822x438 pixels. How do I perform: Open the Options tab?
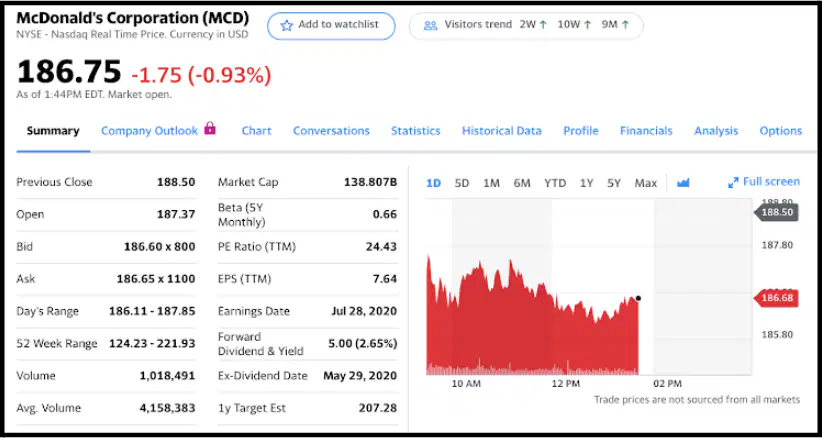781,131
